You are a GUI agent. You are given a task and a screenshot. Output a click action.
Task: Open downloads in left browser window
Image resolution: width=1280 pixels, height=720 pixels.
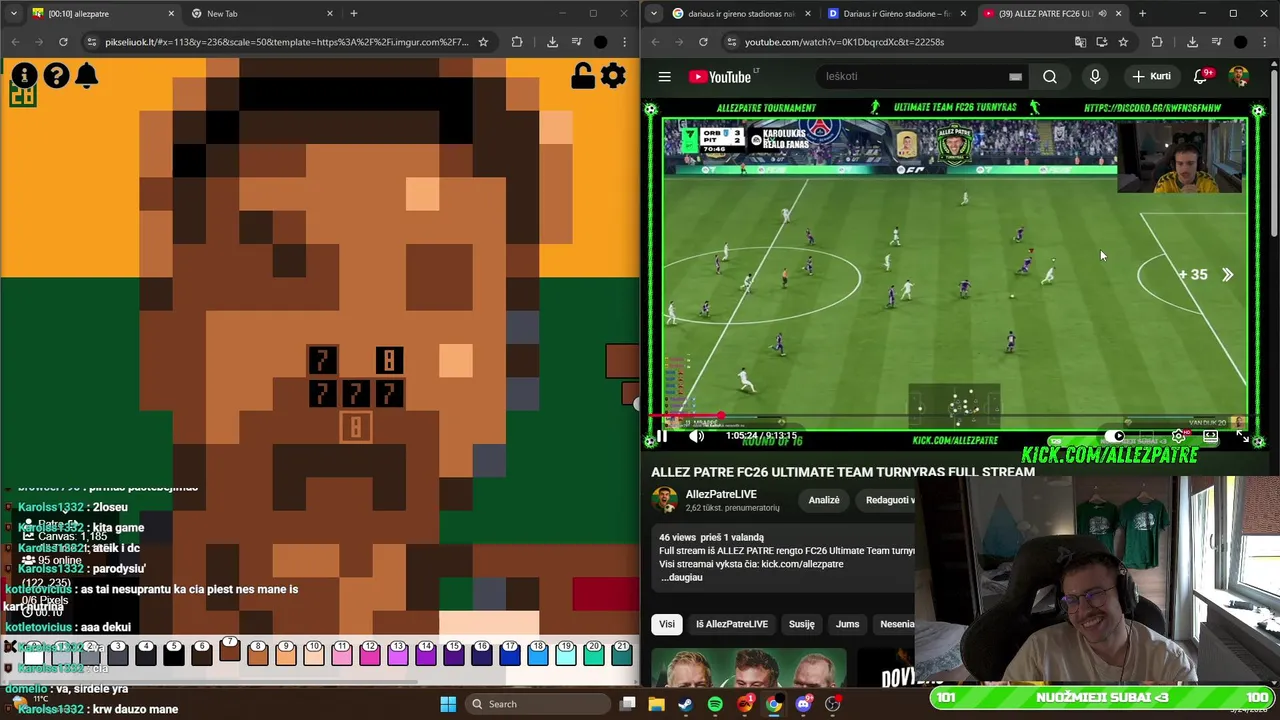(x=552, y=42)
